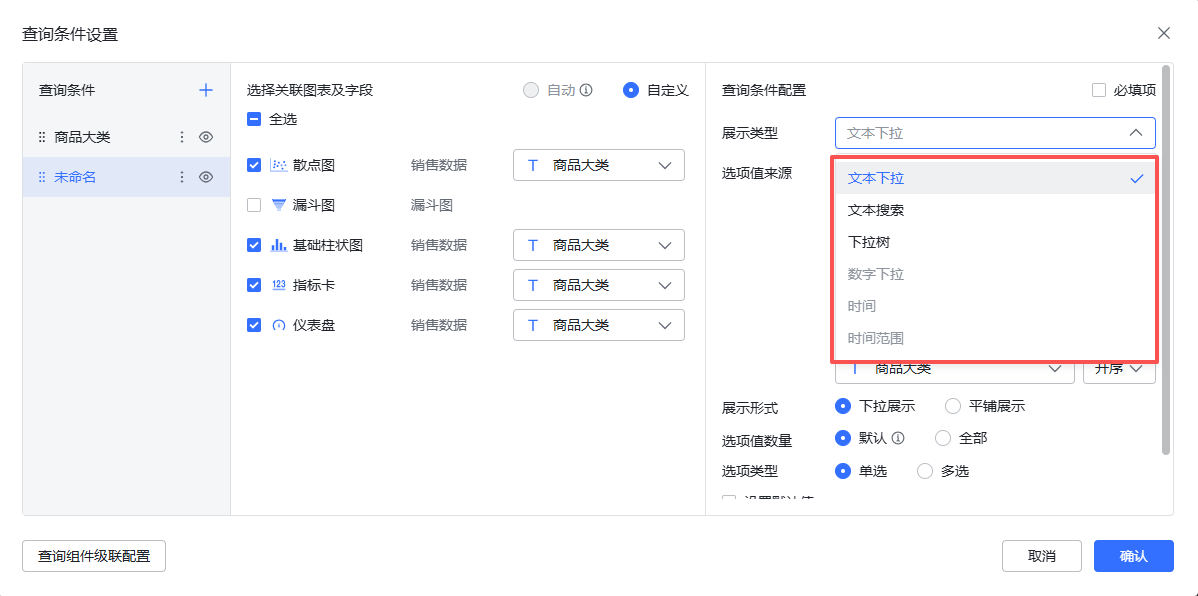Click the 散点图 scatter chart icon
The width and height of the screenshot is (1198, 596).
point(277,165)
